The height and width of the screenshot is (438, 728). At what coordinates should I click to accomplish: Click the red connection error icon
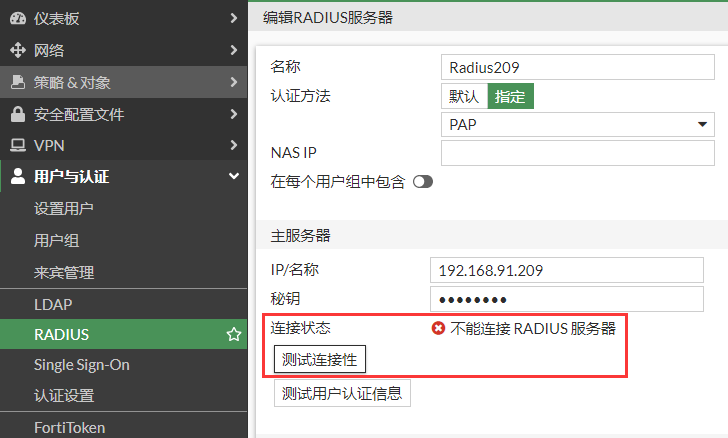(438, 328)
